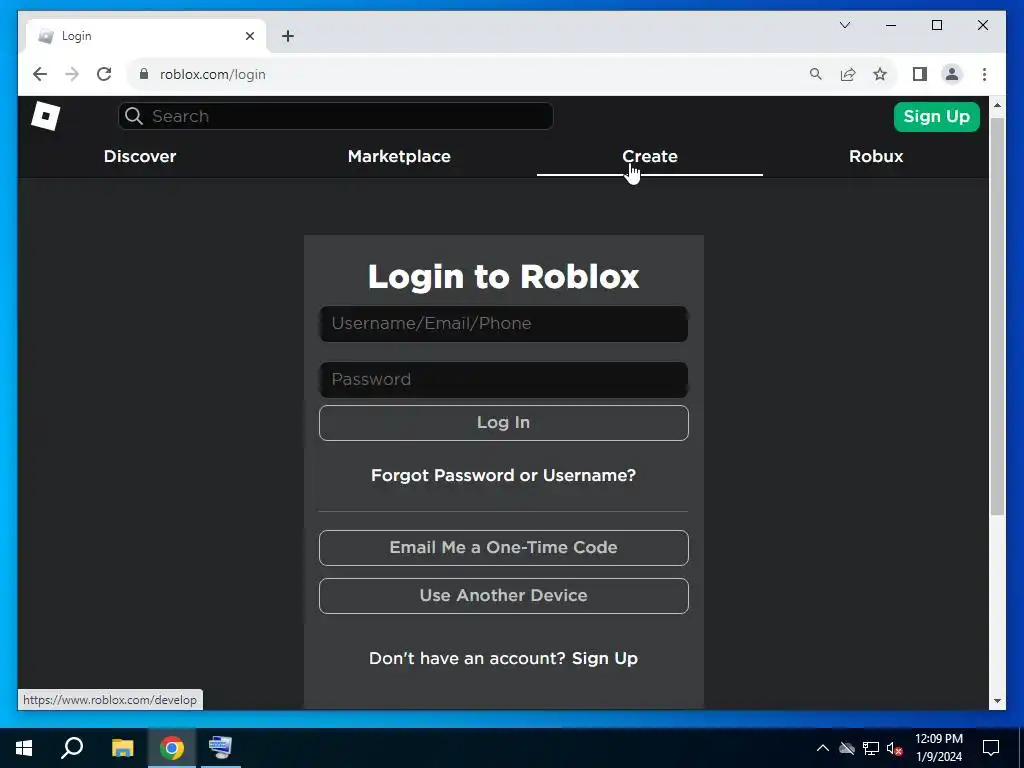Open the remote desktop taskbar app

pos(220,747)
